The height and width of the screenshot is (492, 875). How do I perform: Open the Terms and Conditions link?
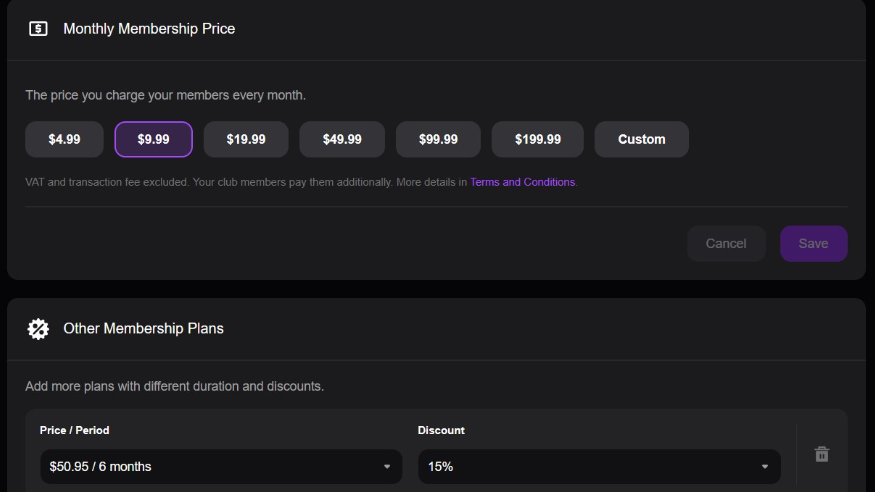[x=522, y=183]
